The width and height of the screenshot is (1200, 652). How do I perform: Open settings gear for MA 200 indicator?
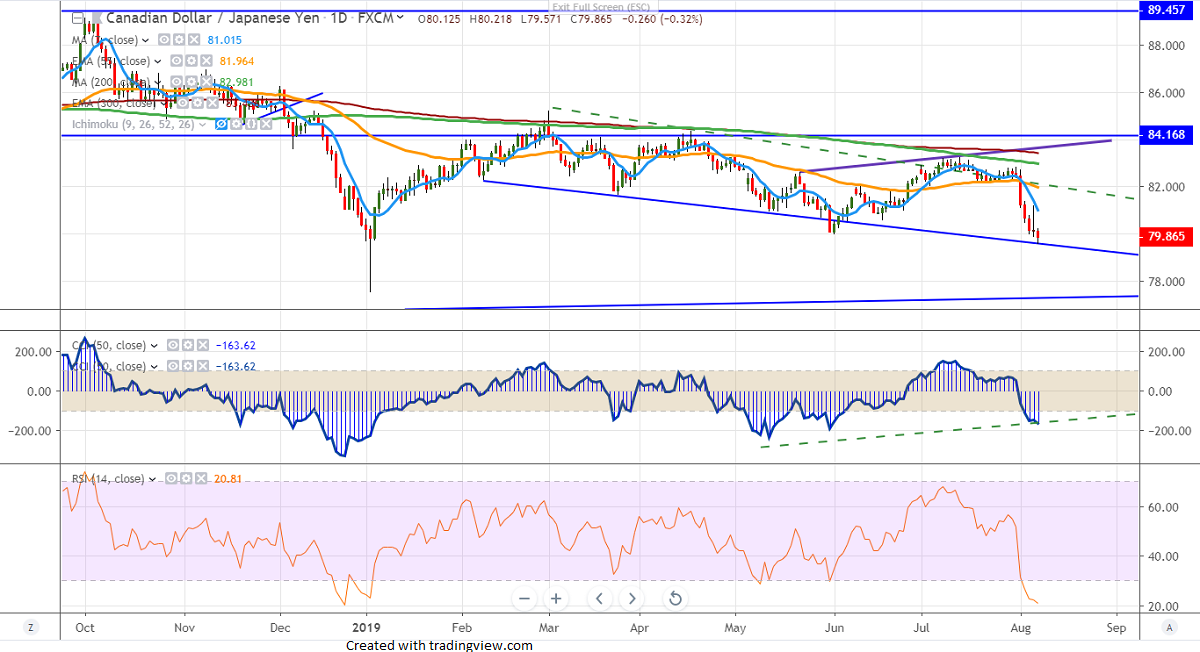(191, 81)
